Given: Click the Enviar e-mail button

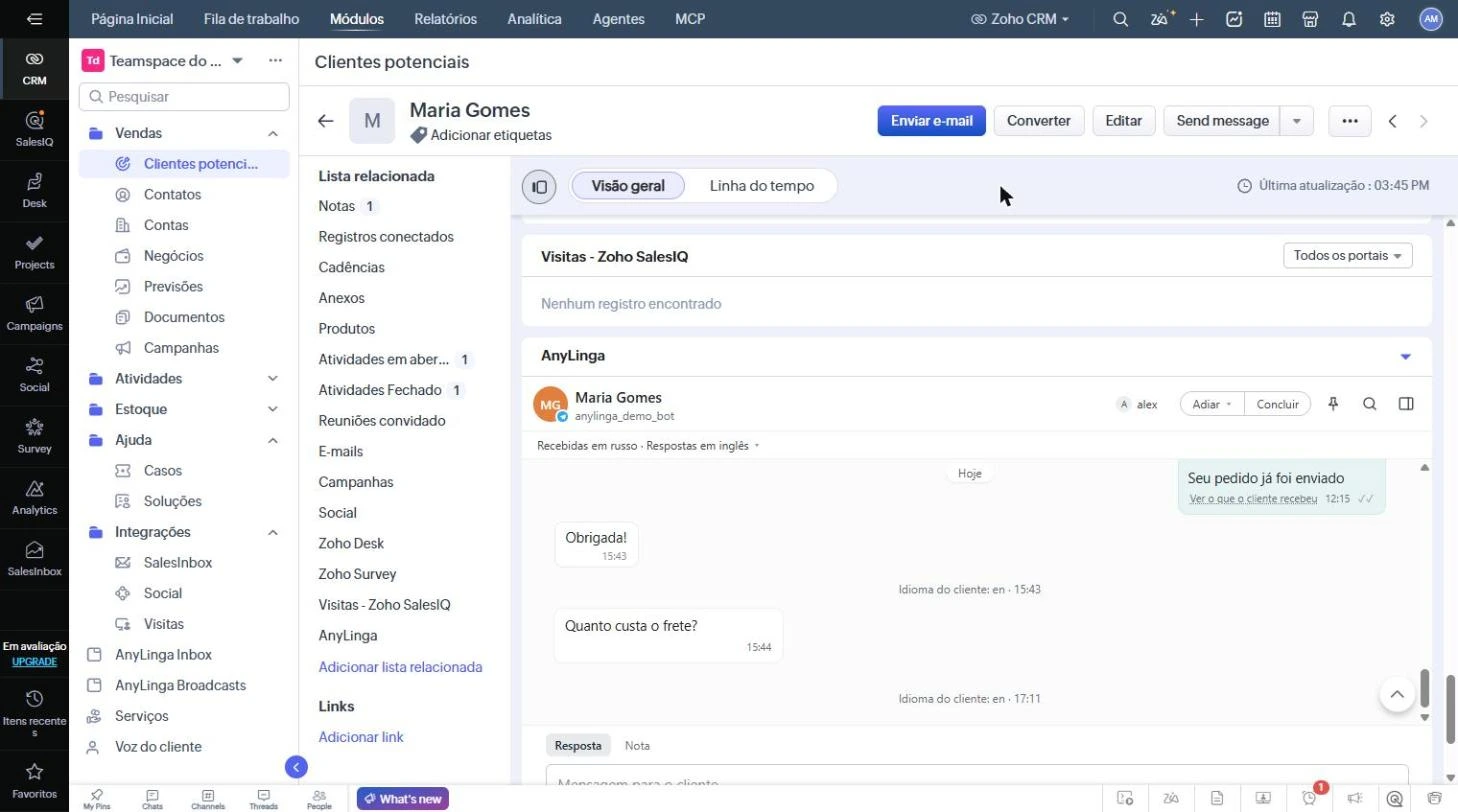Looking at the screenshot, I should 932,121.
